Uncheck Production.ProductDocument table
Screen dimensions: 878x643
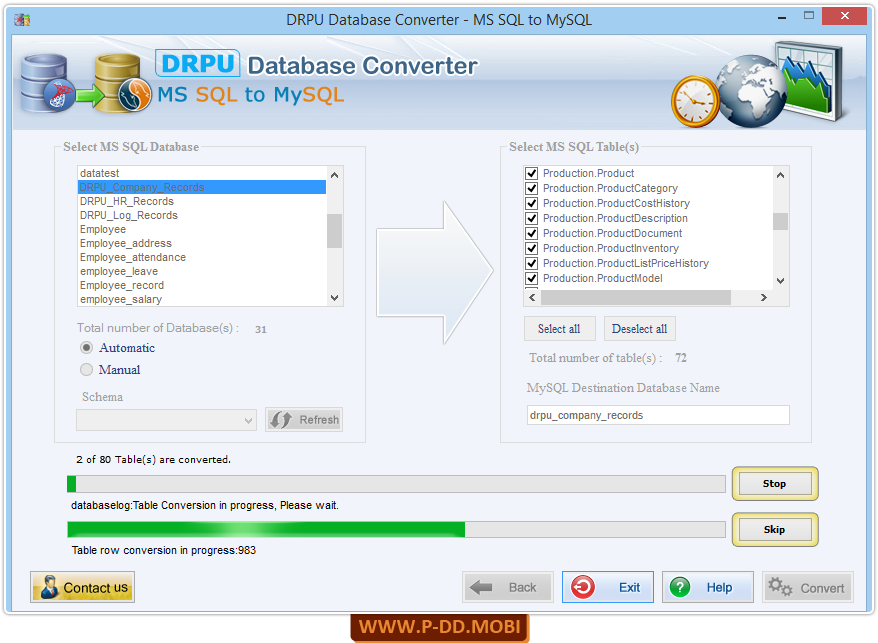pos(531,234)
